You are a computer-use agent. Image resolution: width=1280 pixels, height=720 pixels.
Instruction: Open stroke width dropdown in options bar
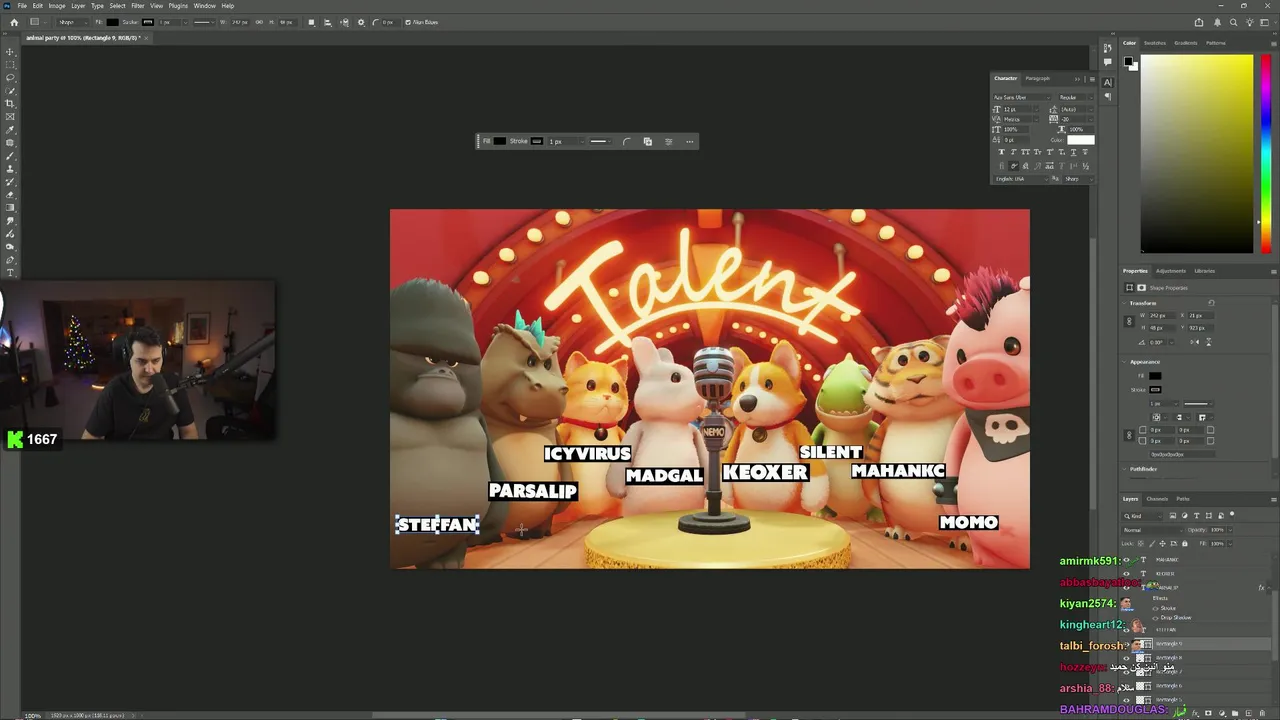(186, 22)
